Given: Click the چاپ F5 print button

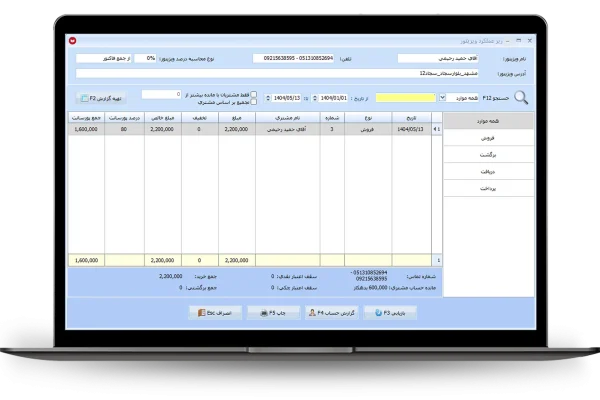Looking at the screenshot, I should (x=273, y=313).
